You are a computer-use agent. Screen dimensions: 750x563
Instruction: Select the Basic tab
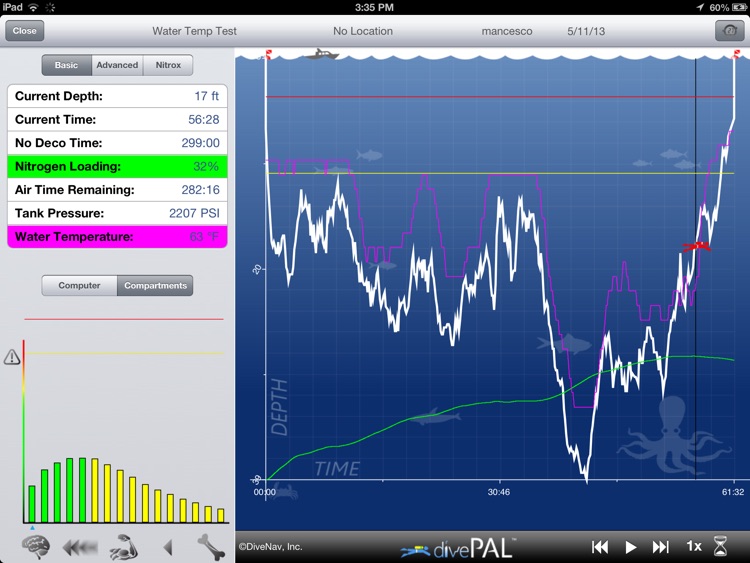pyautogui.click(x=66, y=65)
